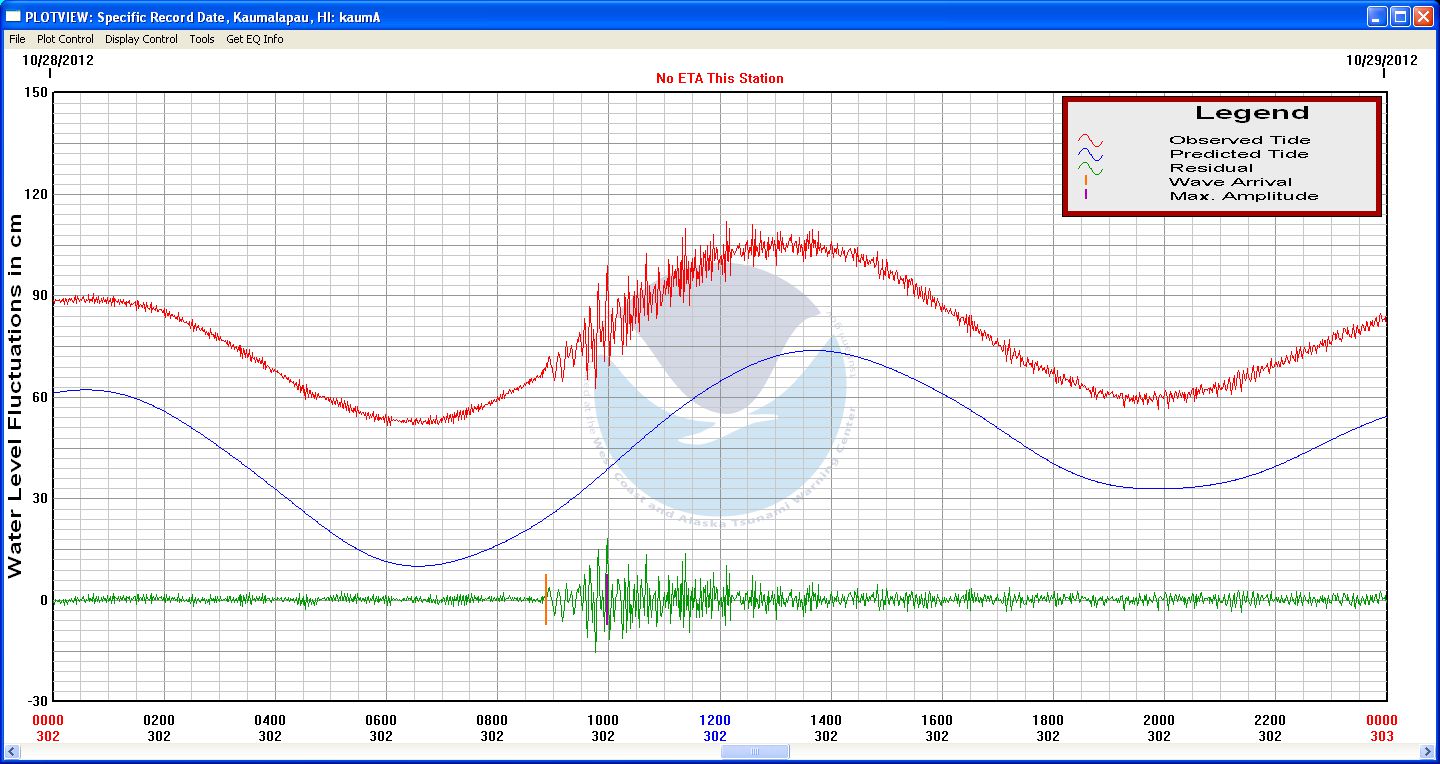Open the Tools menu
The width and height of the screenshot is (1440, 764).
(x=202, y=39)
